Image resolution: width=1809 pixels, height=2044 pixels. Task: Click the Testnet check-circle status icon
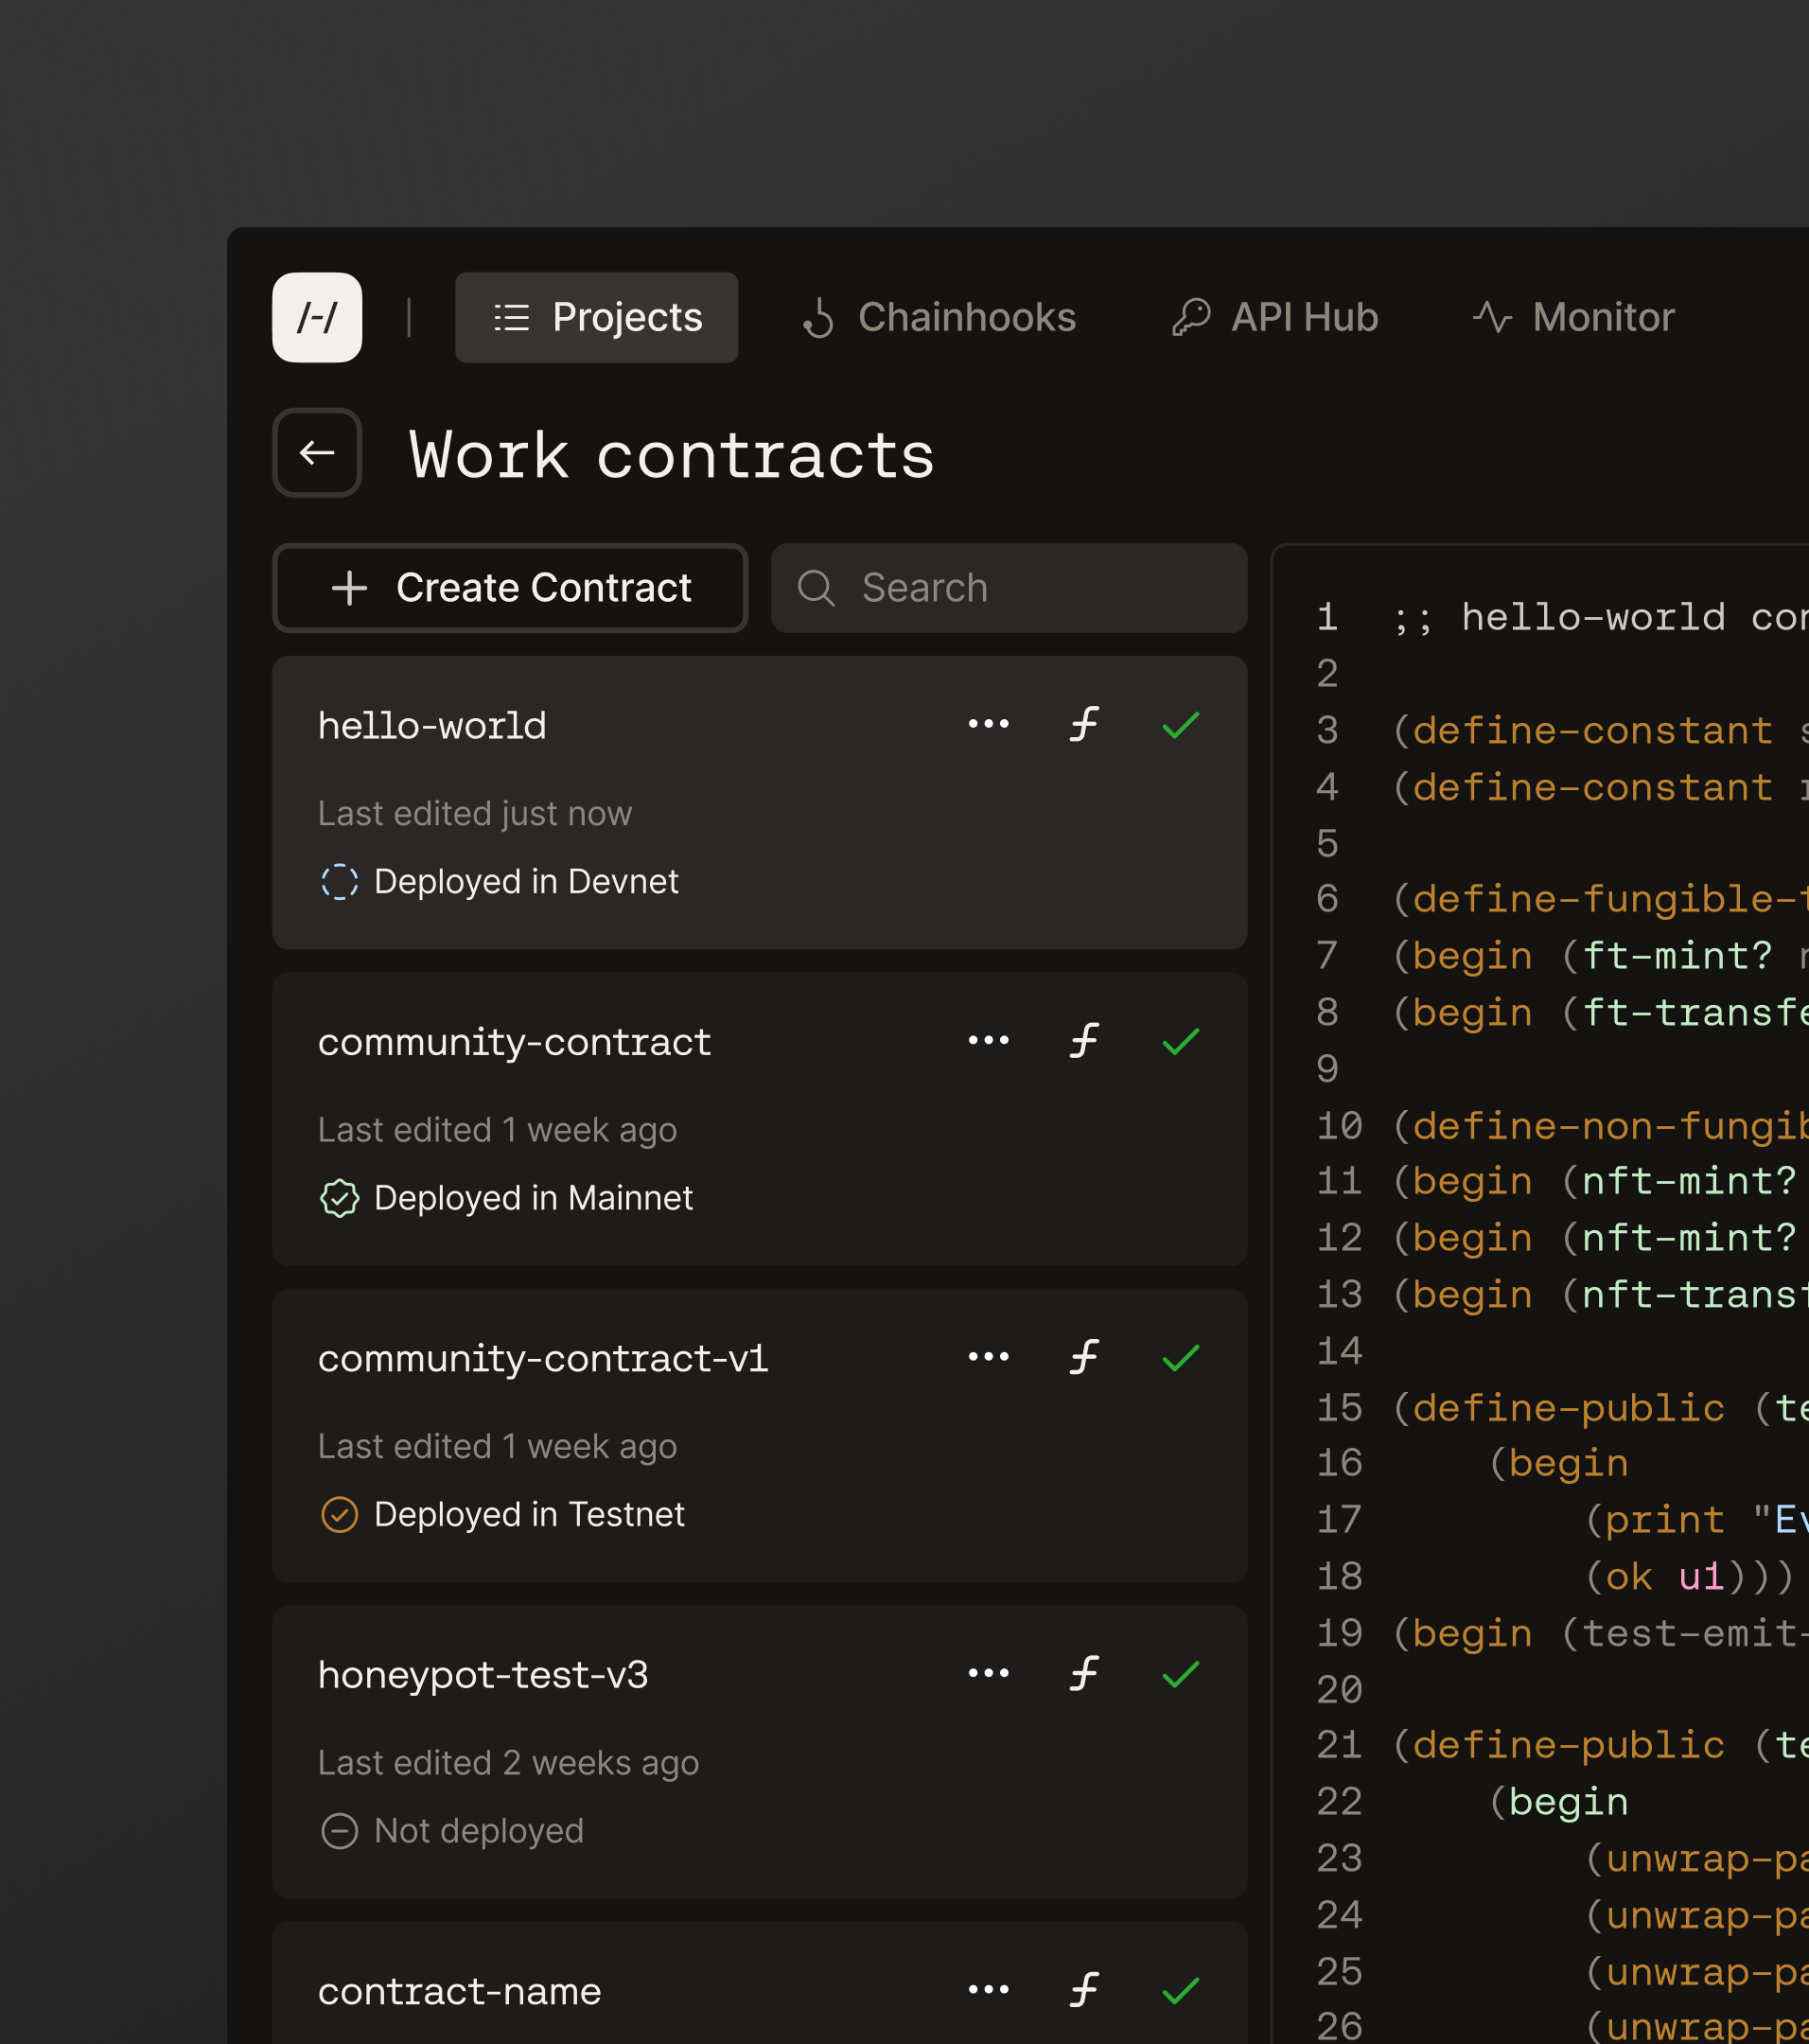click(339, 1514)
